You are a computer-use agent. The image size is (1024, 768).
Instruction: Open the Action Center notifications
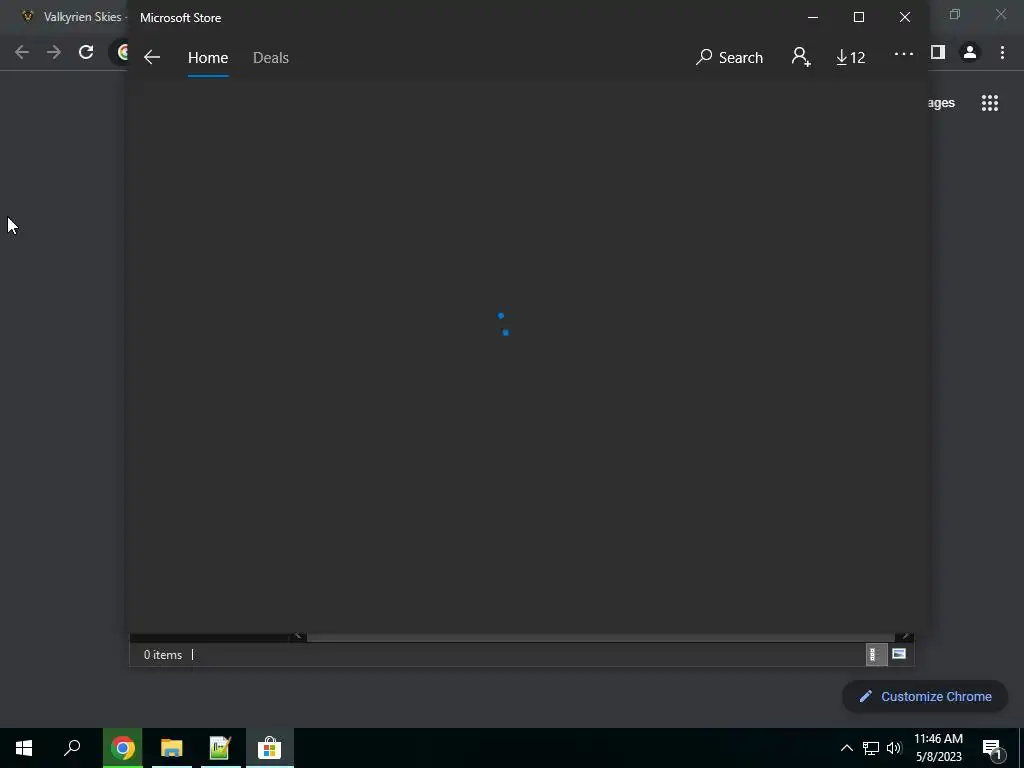point(992,749)
